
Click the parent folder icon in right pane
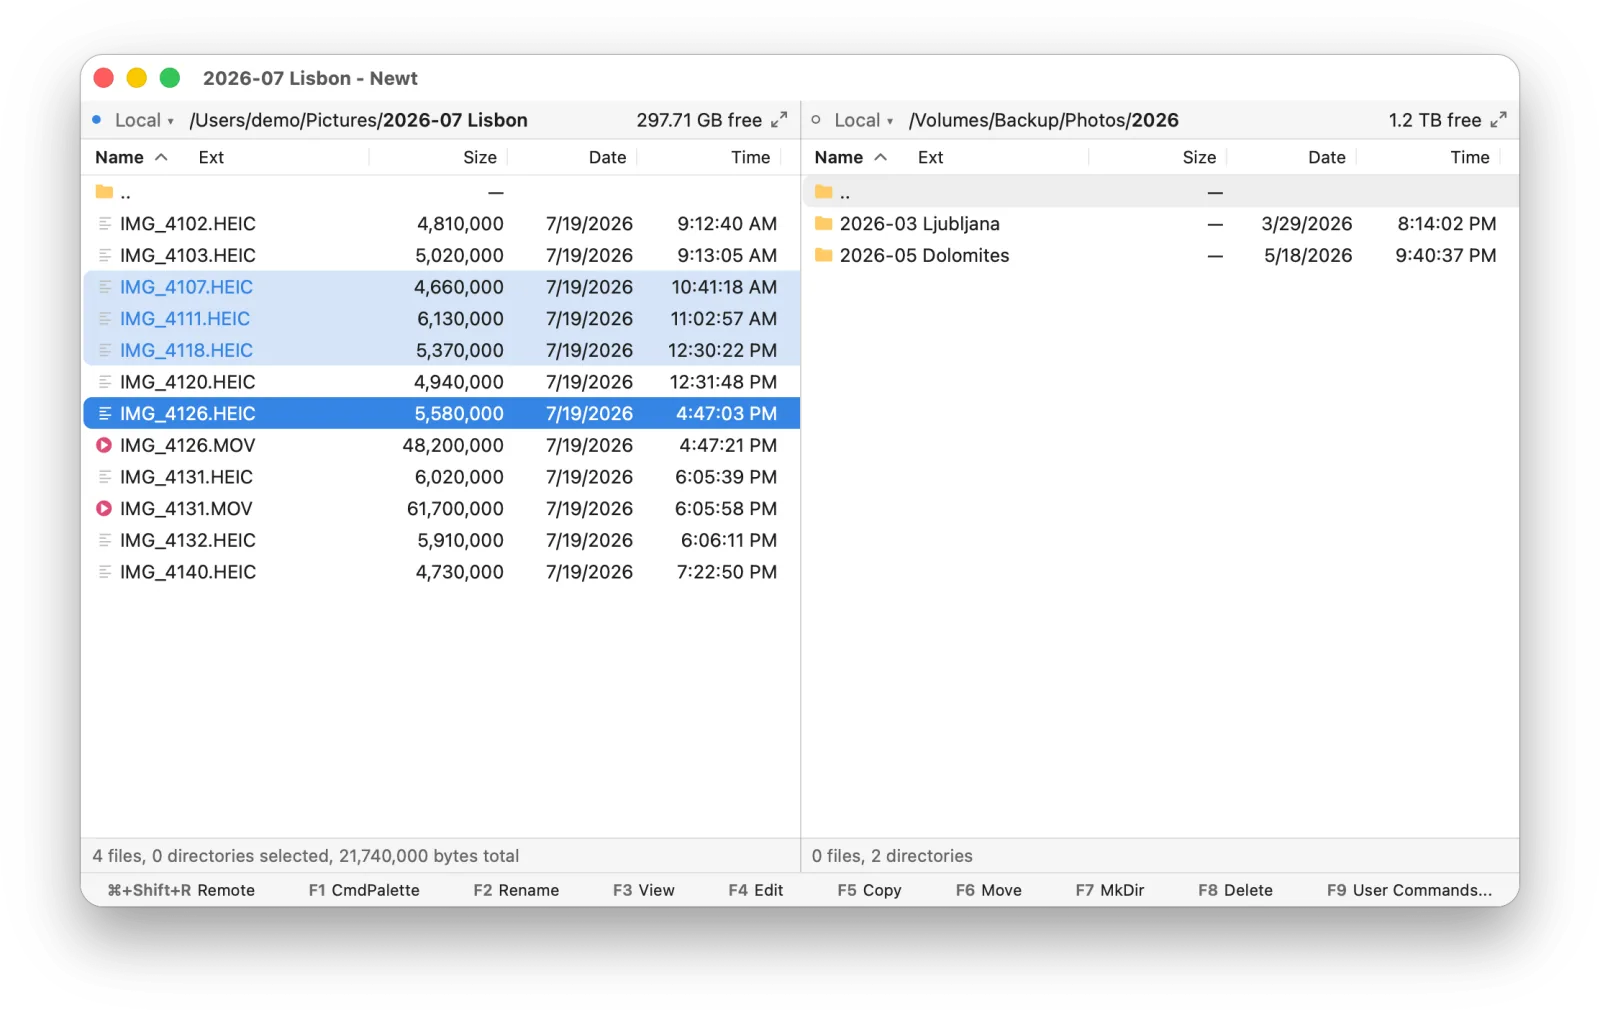(x=823, y=192)
